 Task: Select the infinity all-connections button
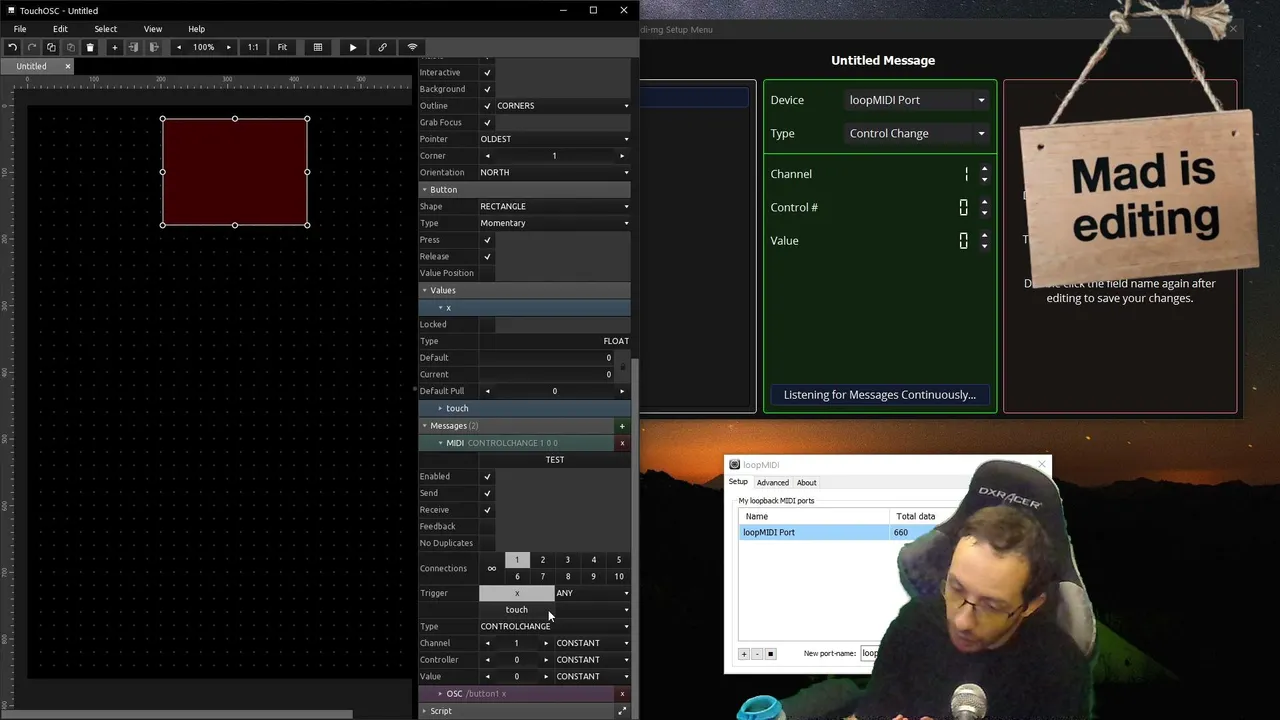[491, 568]
